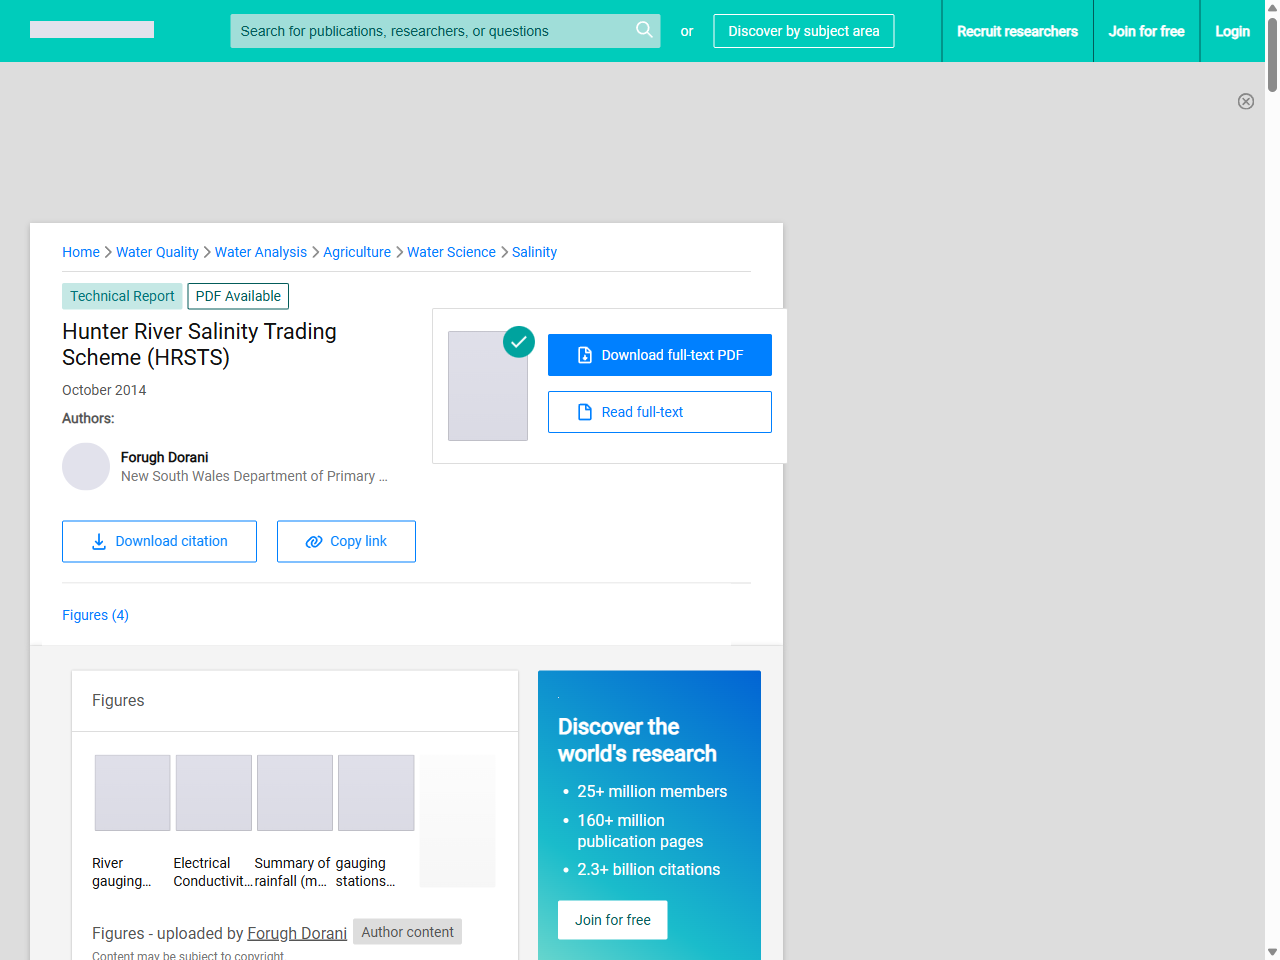Click the search magnifier icon
The width and height of the screenshot is (1280, 960).
point(644,31)
